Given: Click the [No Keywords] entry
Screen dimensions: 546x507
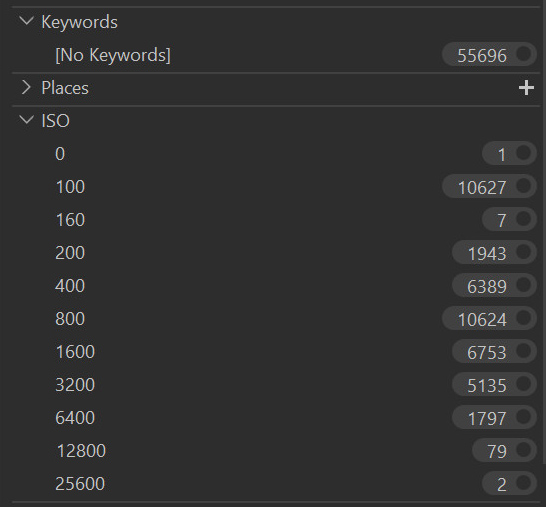Looking at the screenshot, I should (x=113, y=55).
